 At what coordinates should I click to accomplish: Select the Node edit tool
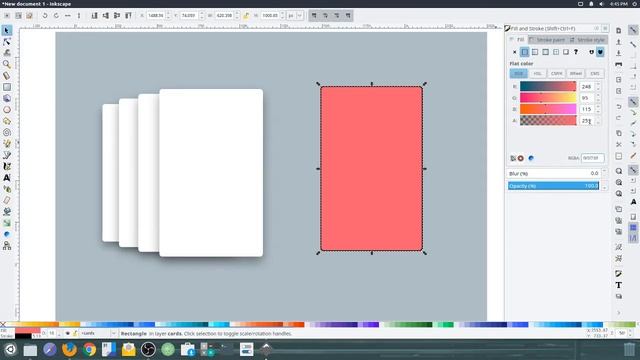click(x=7, y=42)
